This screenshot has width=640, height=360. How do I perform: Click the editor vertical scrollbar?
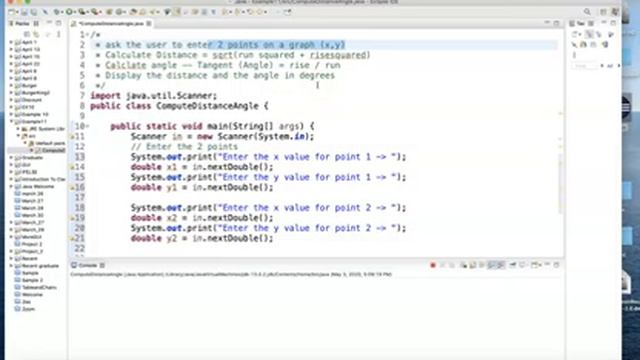click(560, 184)
